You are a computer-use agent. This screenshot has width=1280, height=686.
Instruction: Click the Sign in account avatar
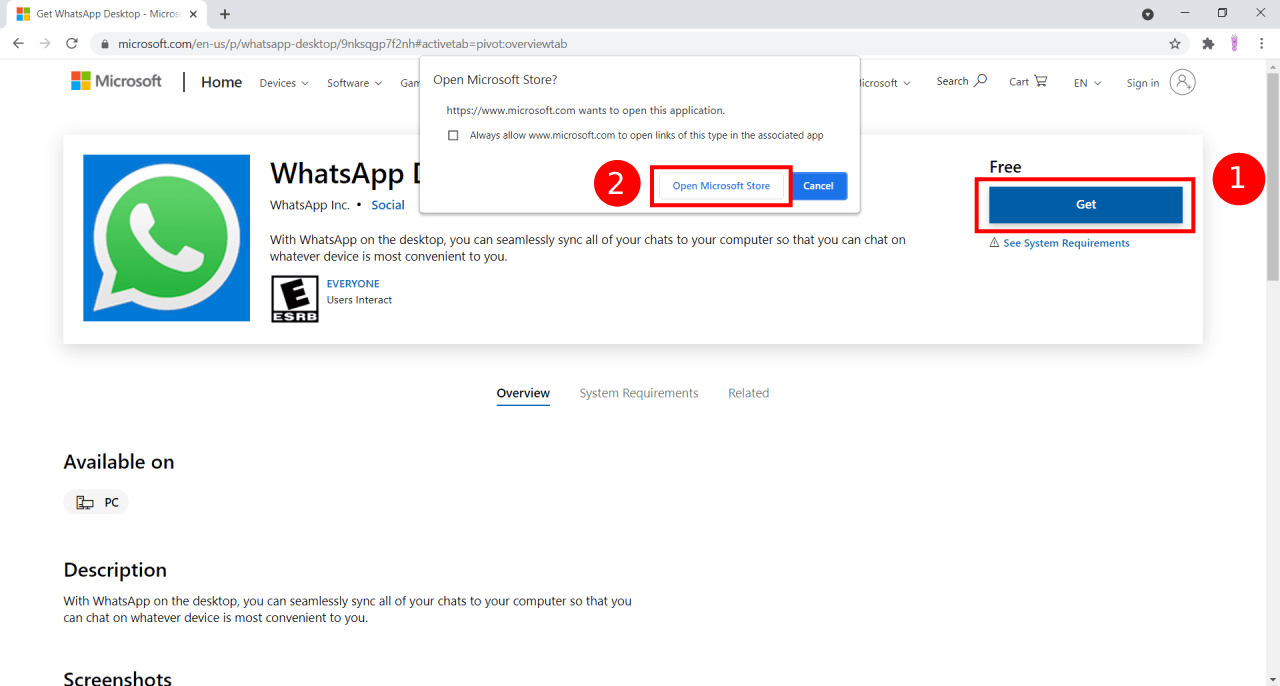click(x=1182, y=83)
